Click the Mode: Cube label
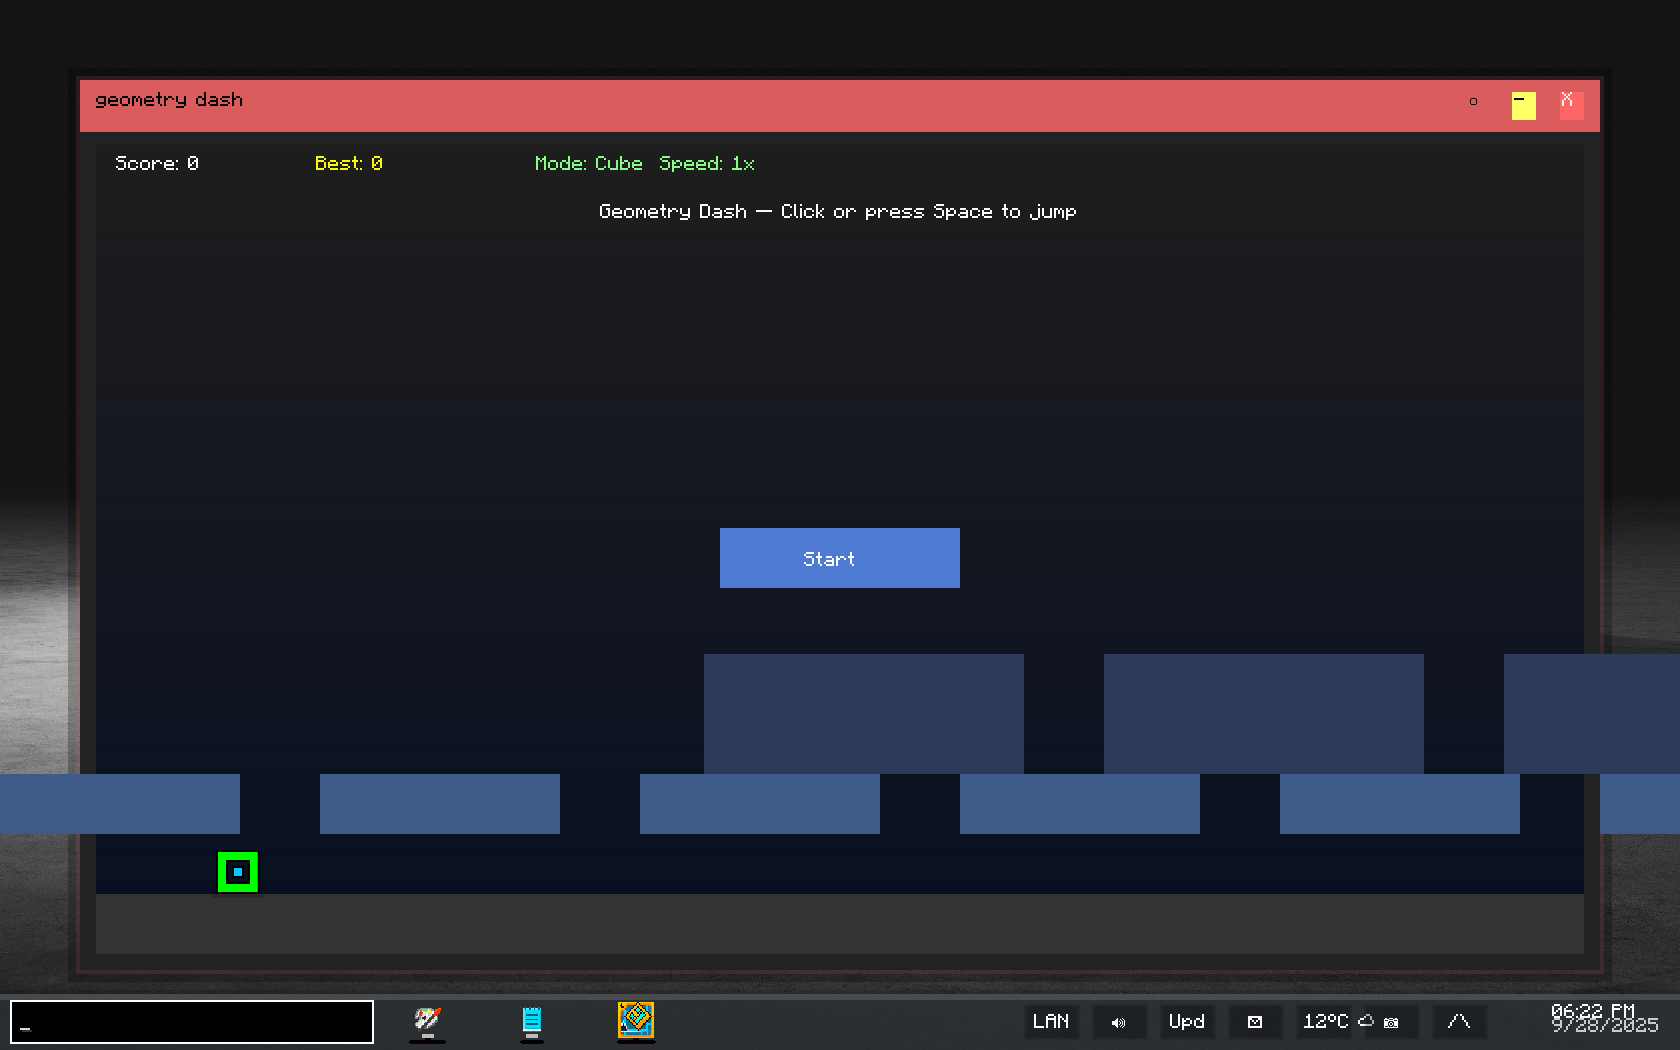 [588, 164]
